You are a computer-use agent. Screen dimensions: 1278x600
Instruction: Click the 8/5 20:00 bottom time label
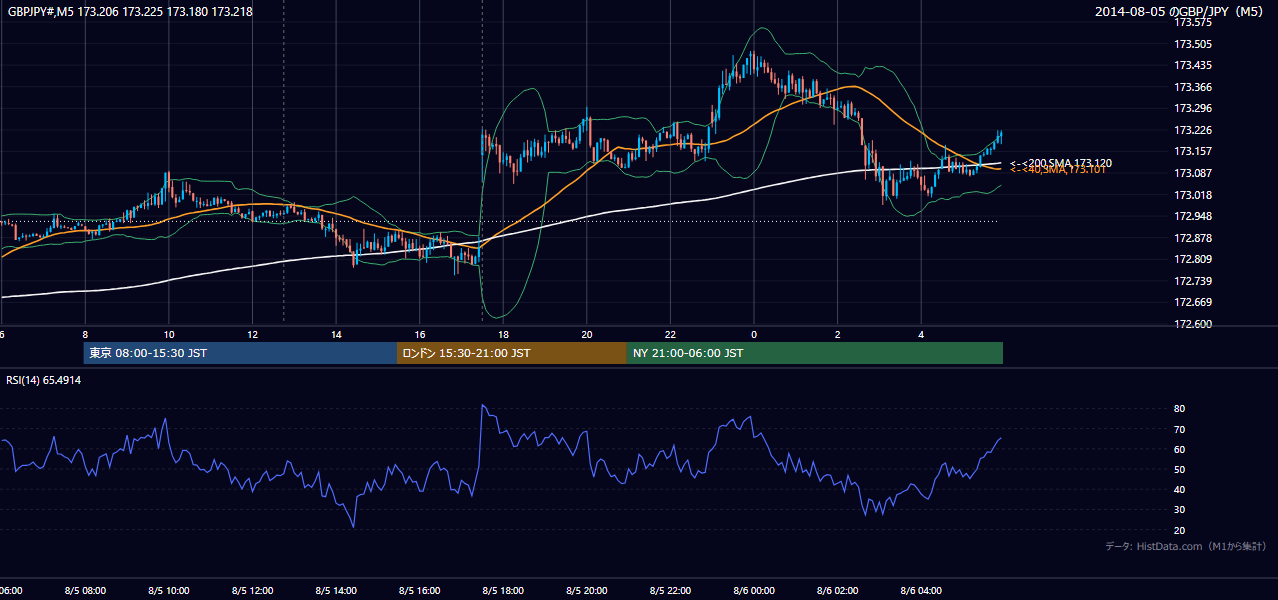586,590
